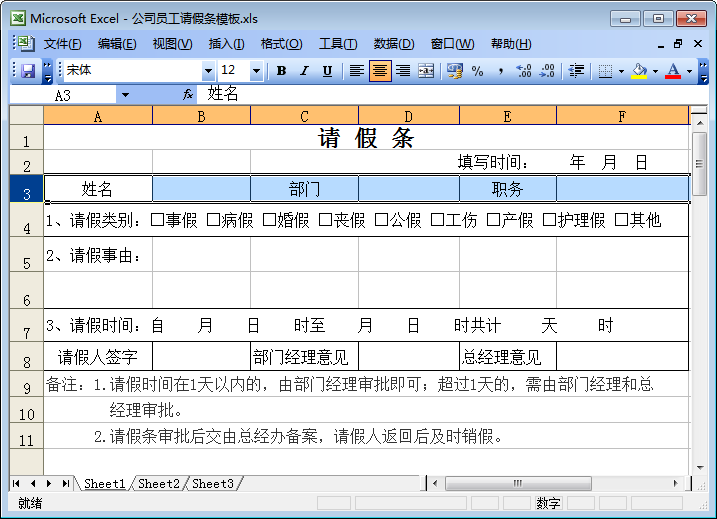Check the 工伤 checkbox
717x519 pixels.
coord(437,219)
